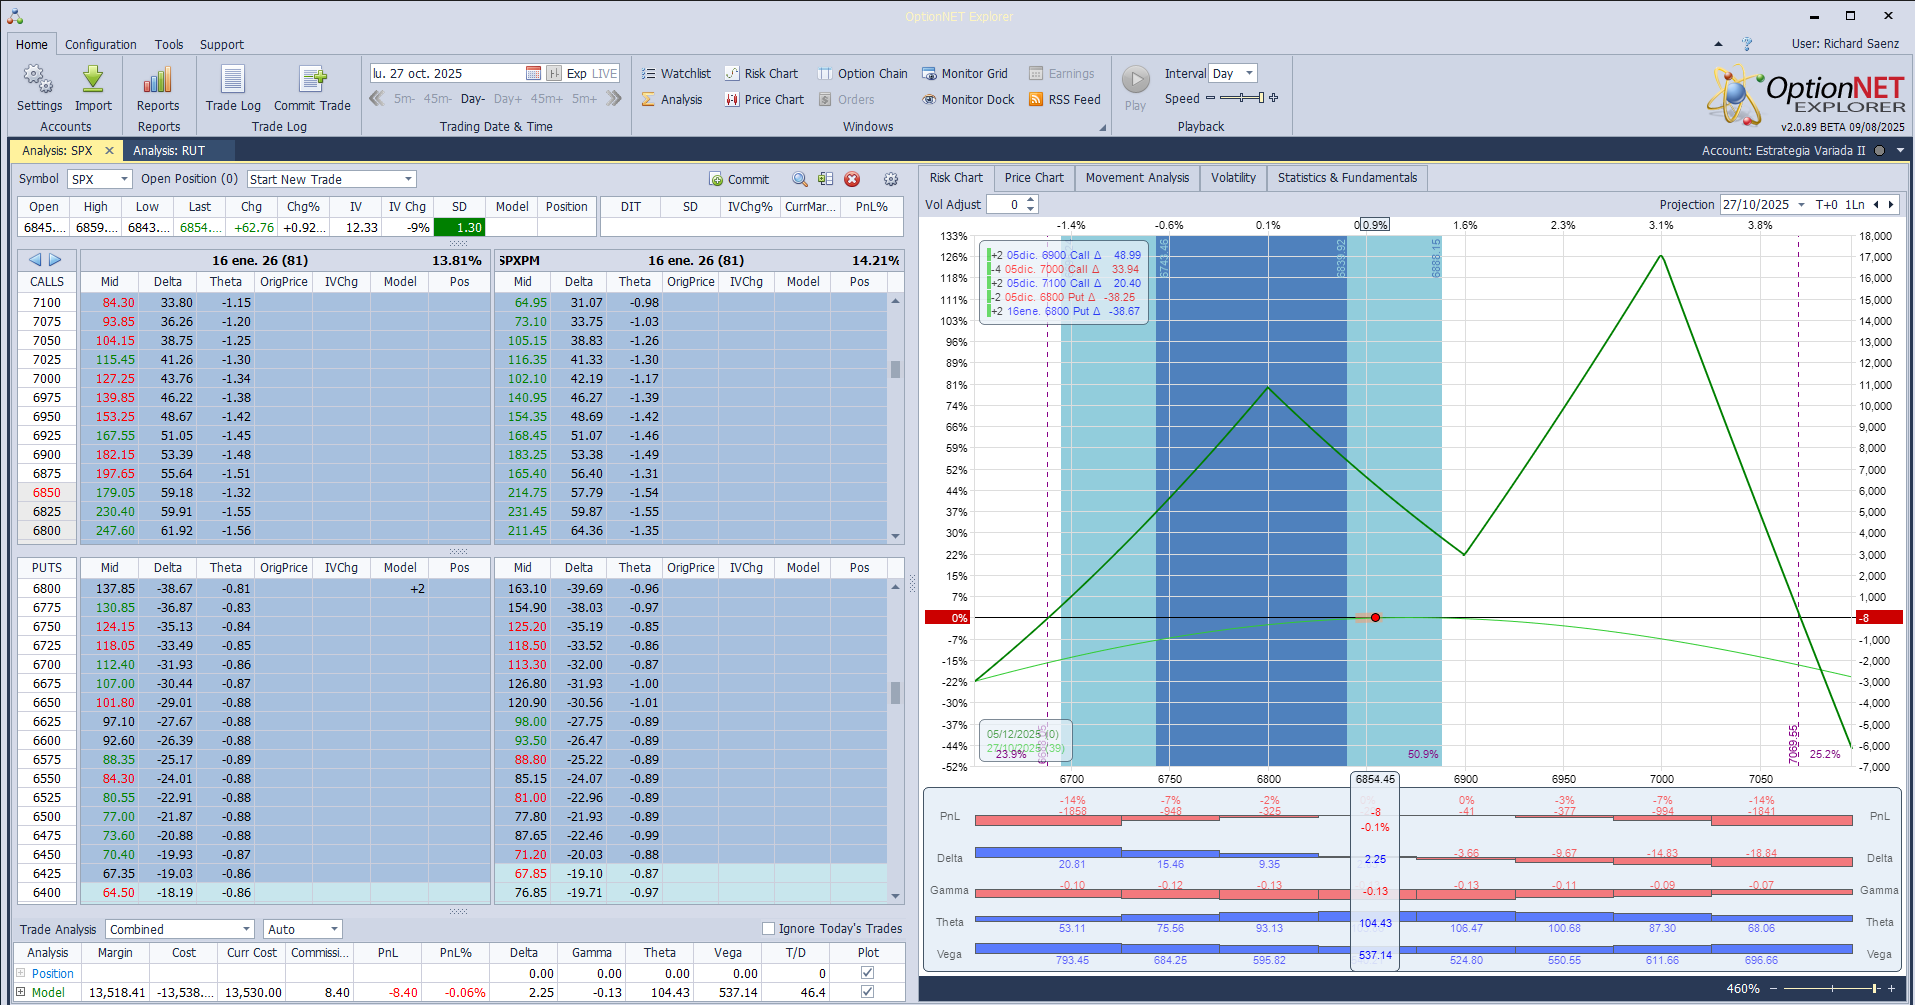
Task: Open the RSS Feed window
Action: pos(1064,99)
